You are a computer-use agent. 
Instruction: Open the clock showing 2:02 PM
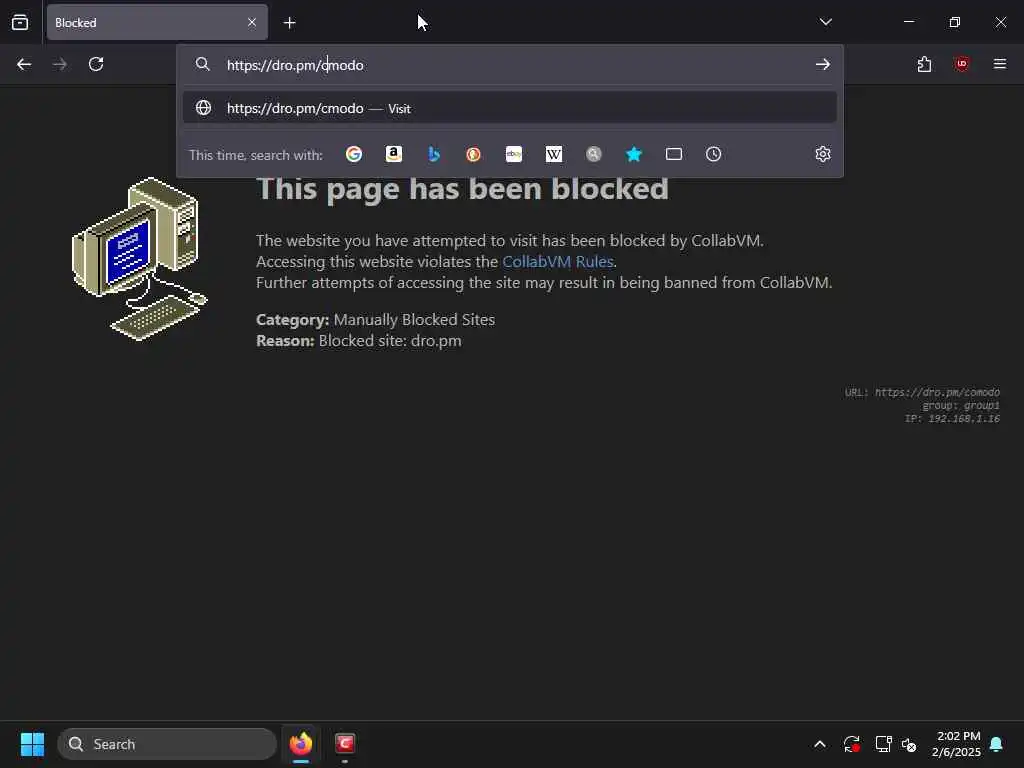[956, 744]
